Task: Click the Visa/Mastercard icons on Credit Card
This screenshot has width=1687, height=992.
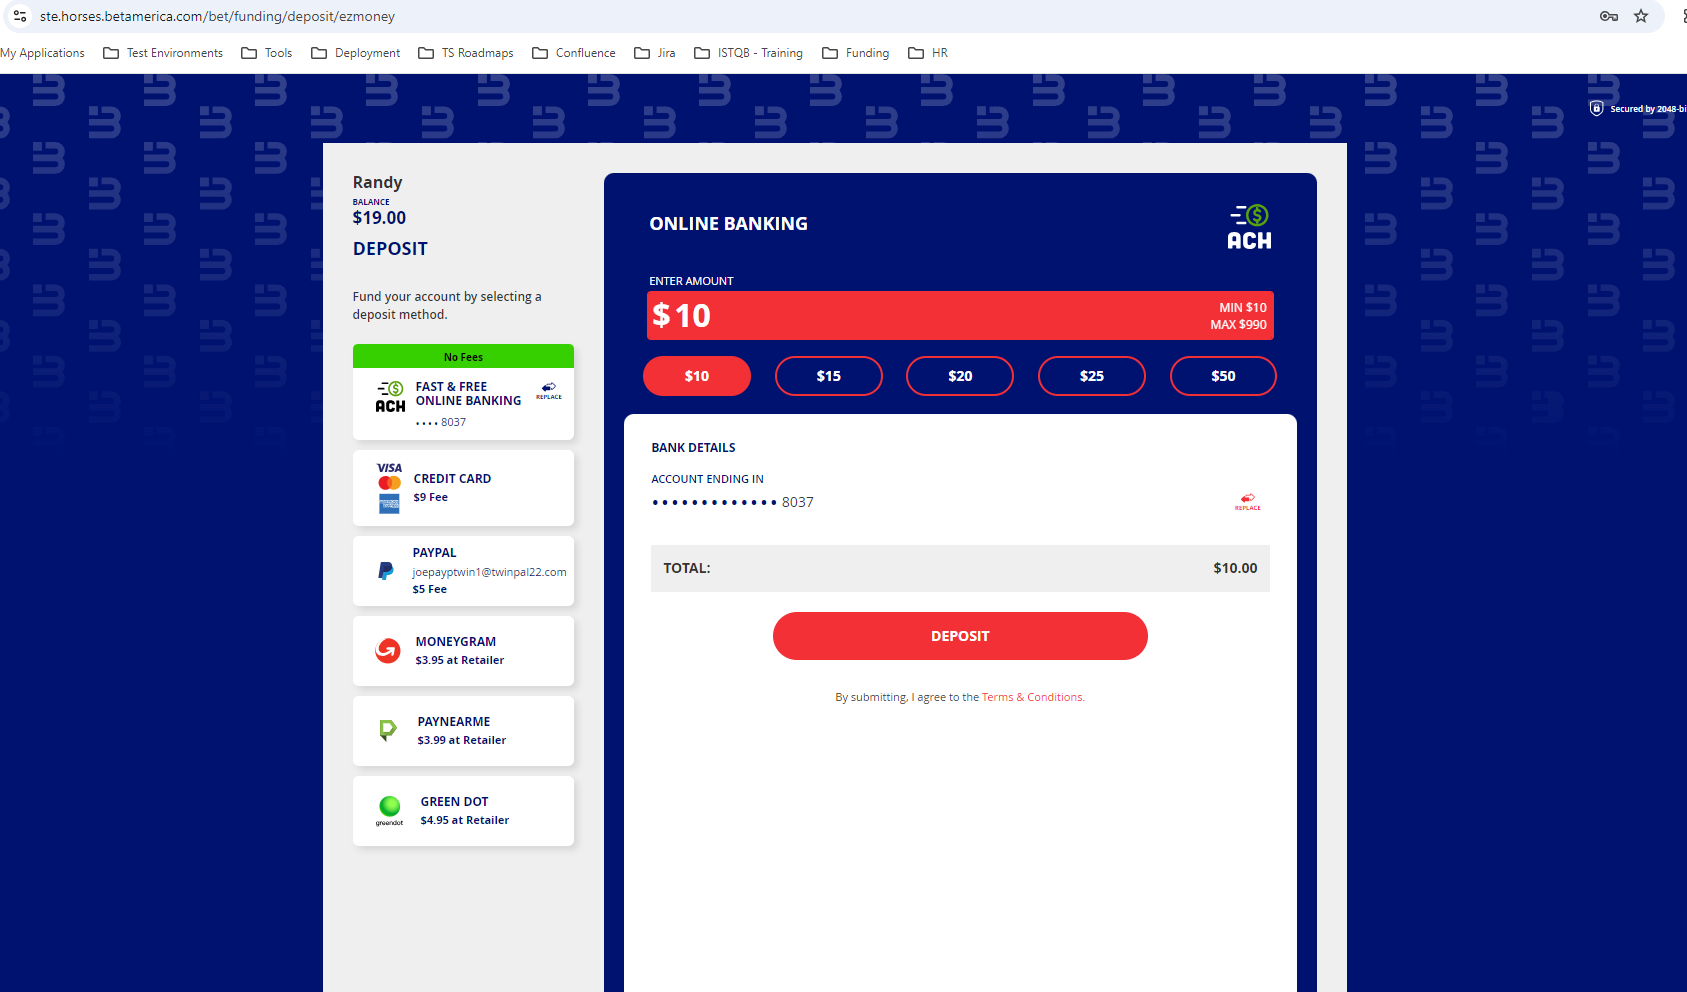Action: pos(390,487)
